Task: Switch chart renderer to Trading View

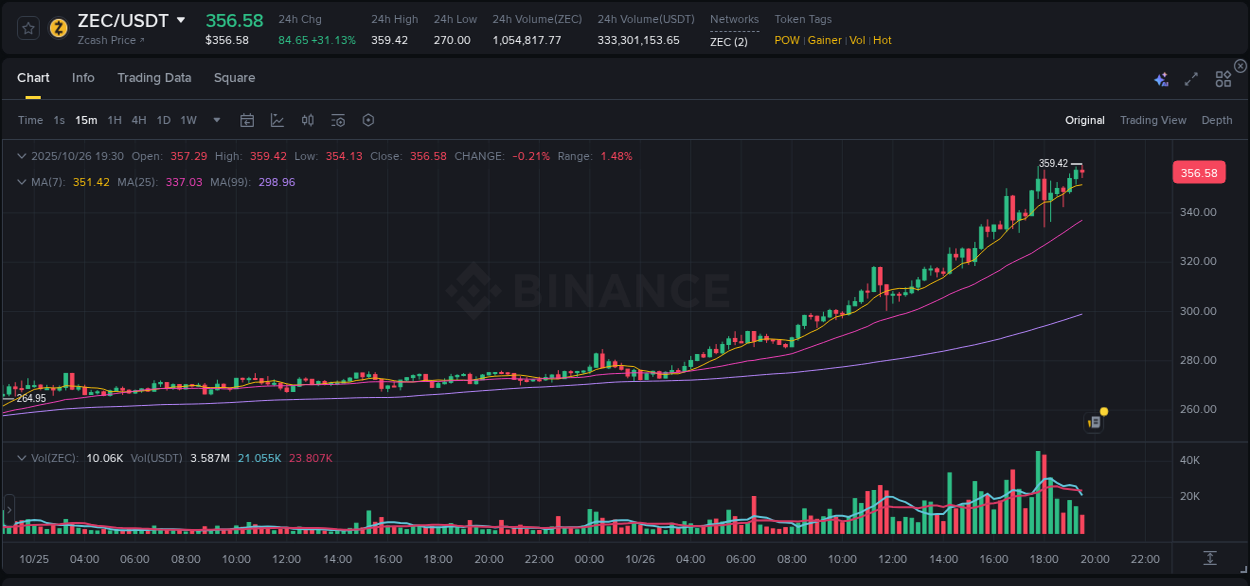Action: point(1153,120)
